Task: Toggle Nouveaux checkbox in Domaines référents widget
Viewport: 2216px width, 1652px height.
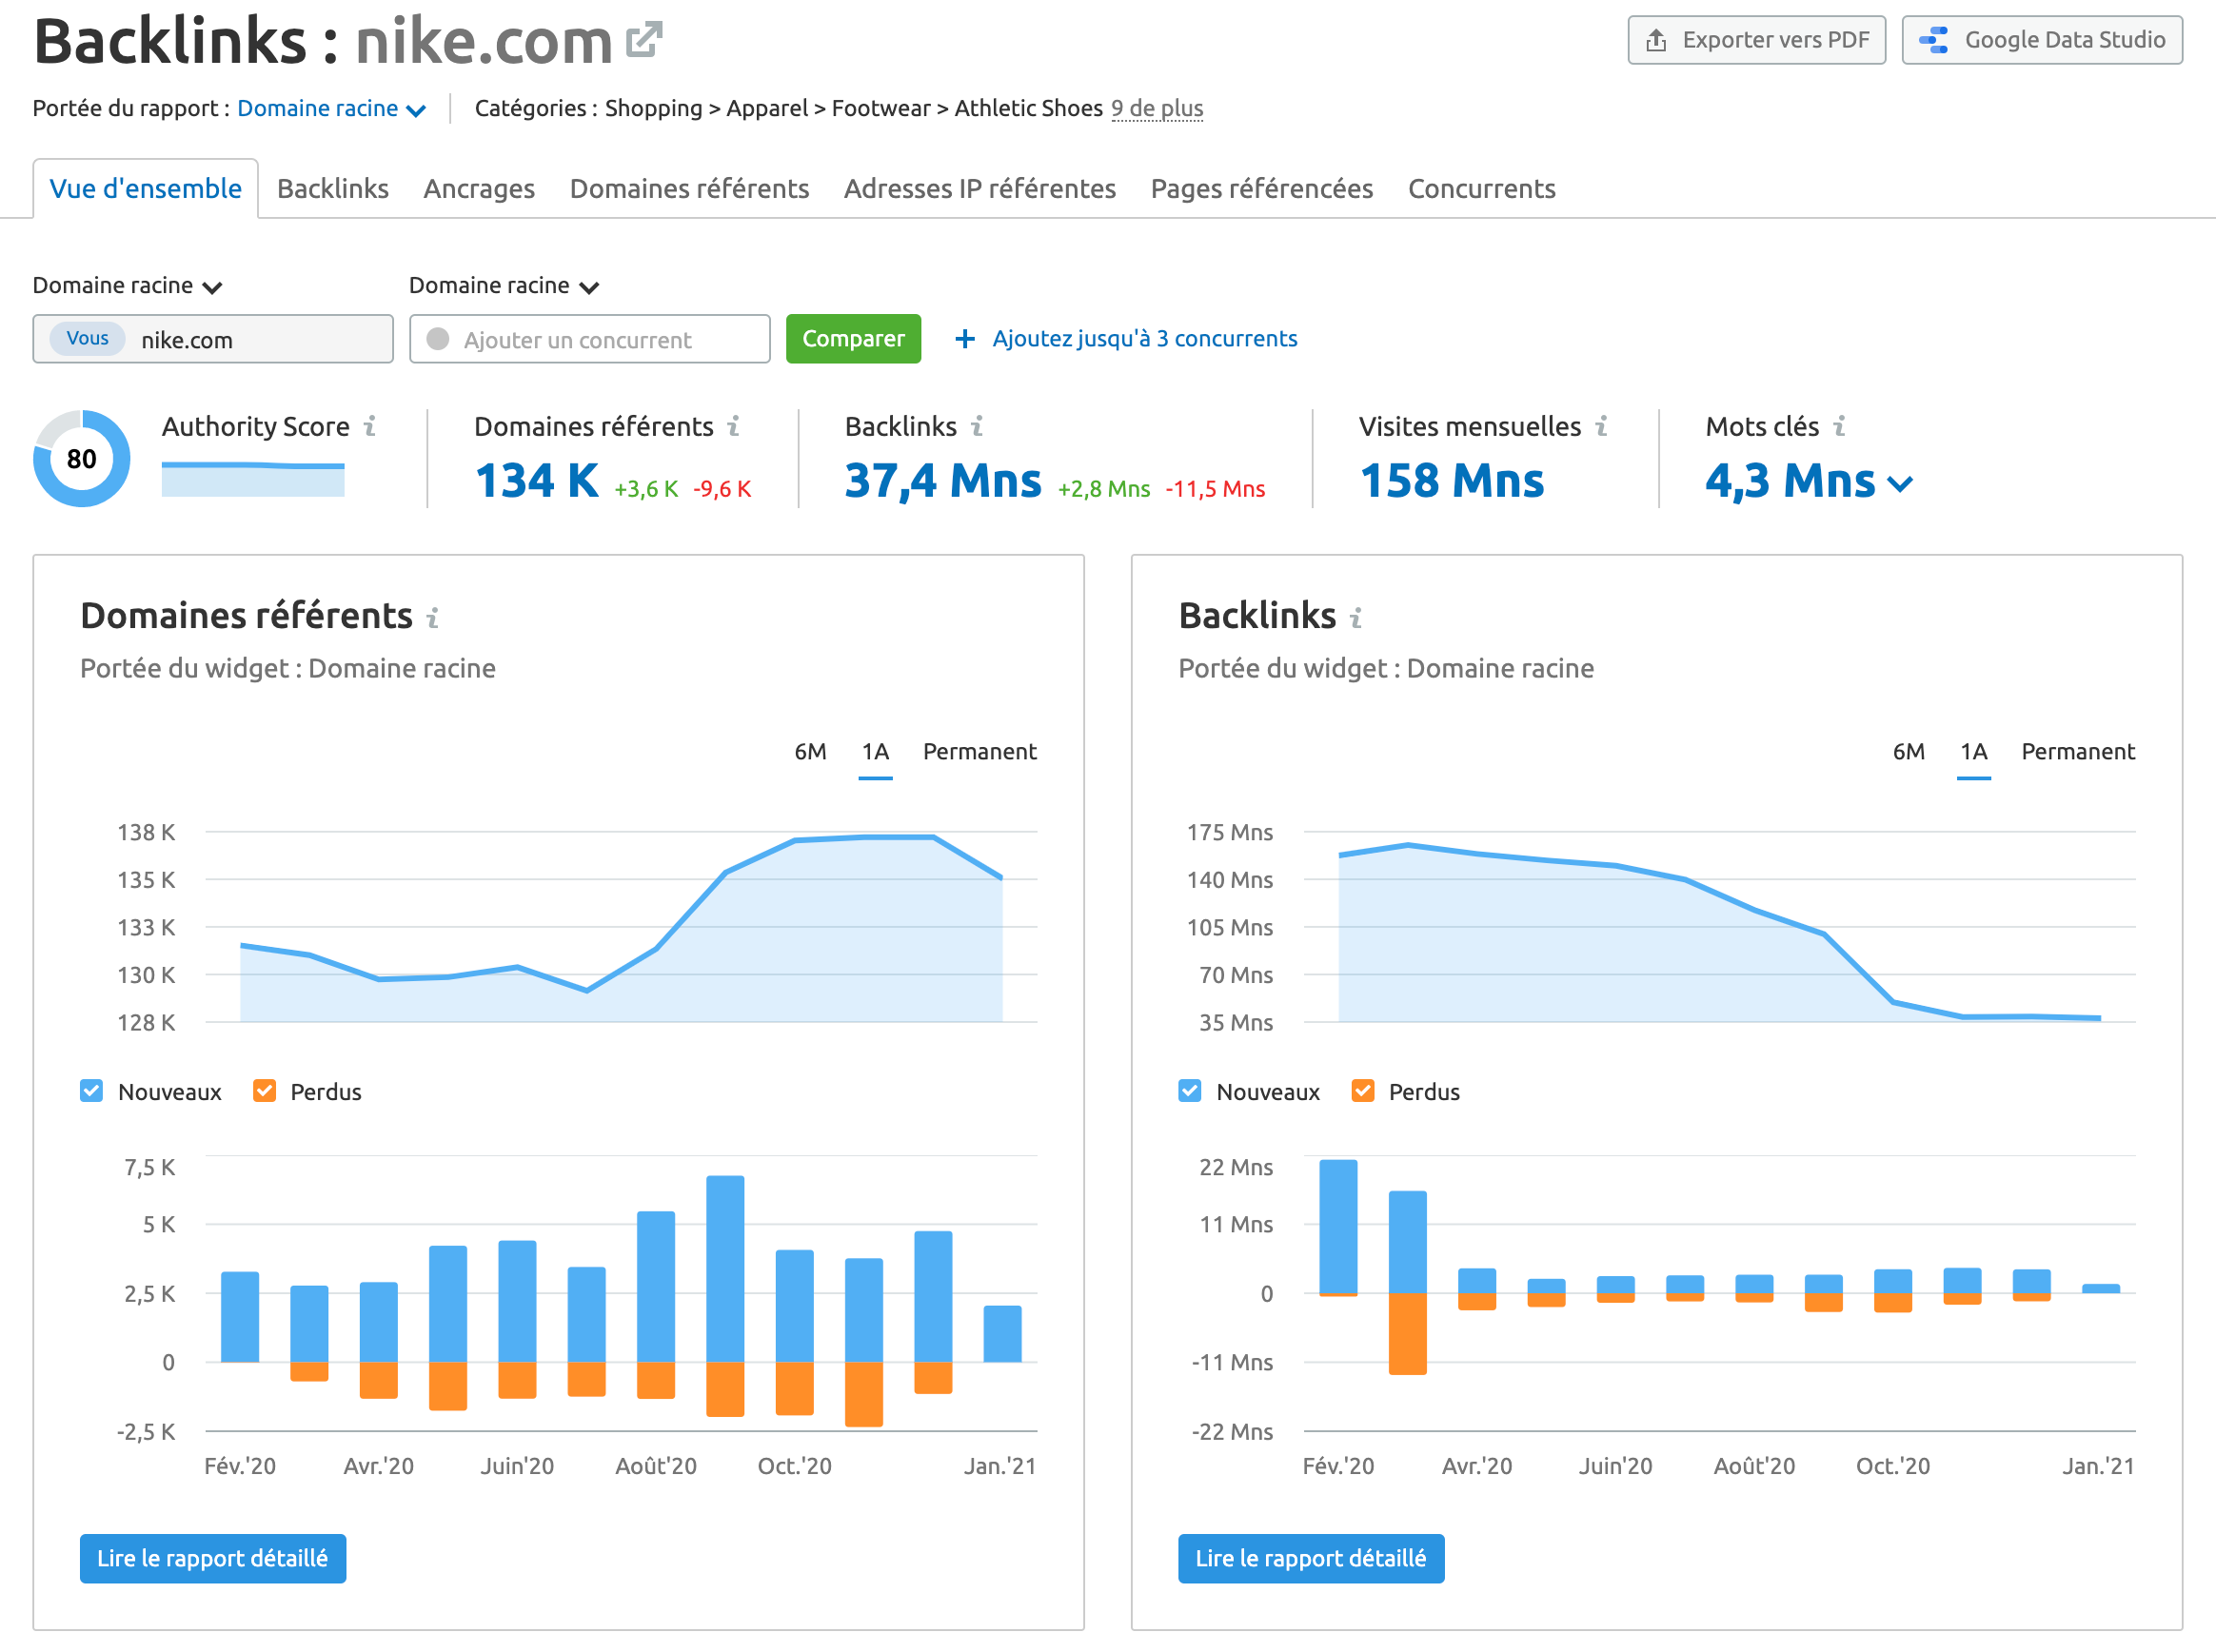Action: pyautogui.click(x=91, y=1090)
